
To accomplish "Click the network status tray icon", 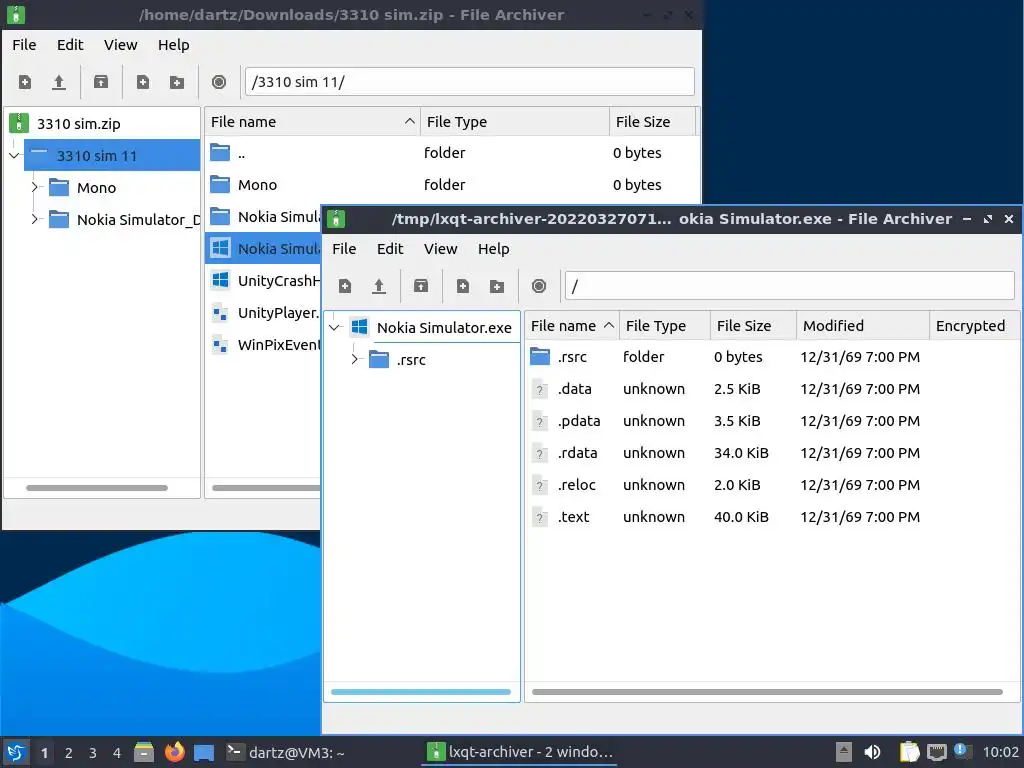I will 936,752.
